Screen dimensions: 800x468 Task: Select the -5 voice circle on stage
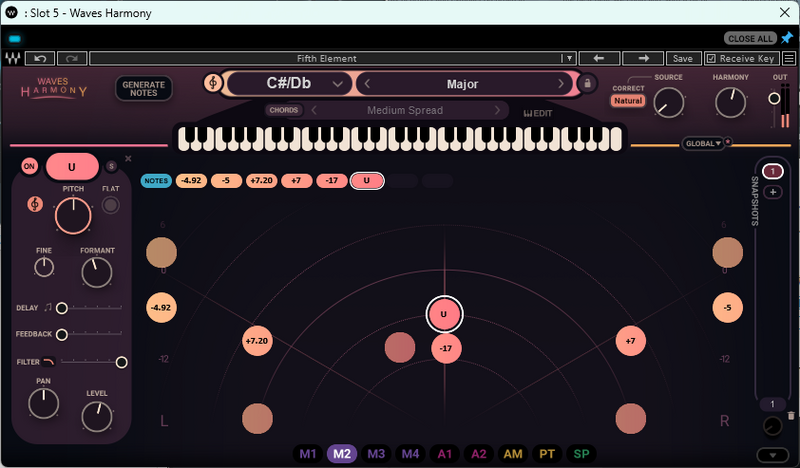[x=728, y=308]
